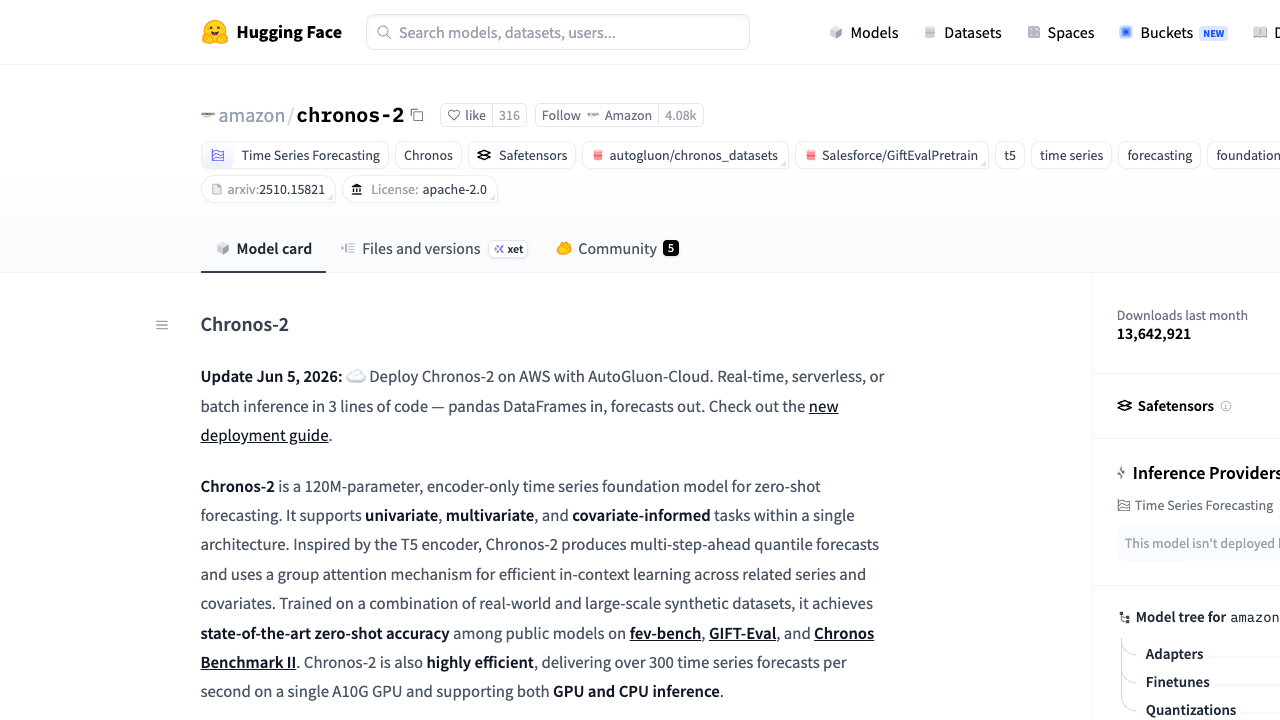
Task: Click the Time Series Forecasting tag icon
Action: click(218, 155)
